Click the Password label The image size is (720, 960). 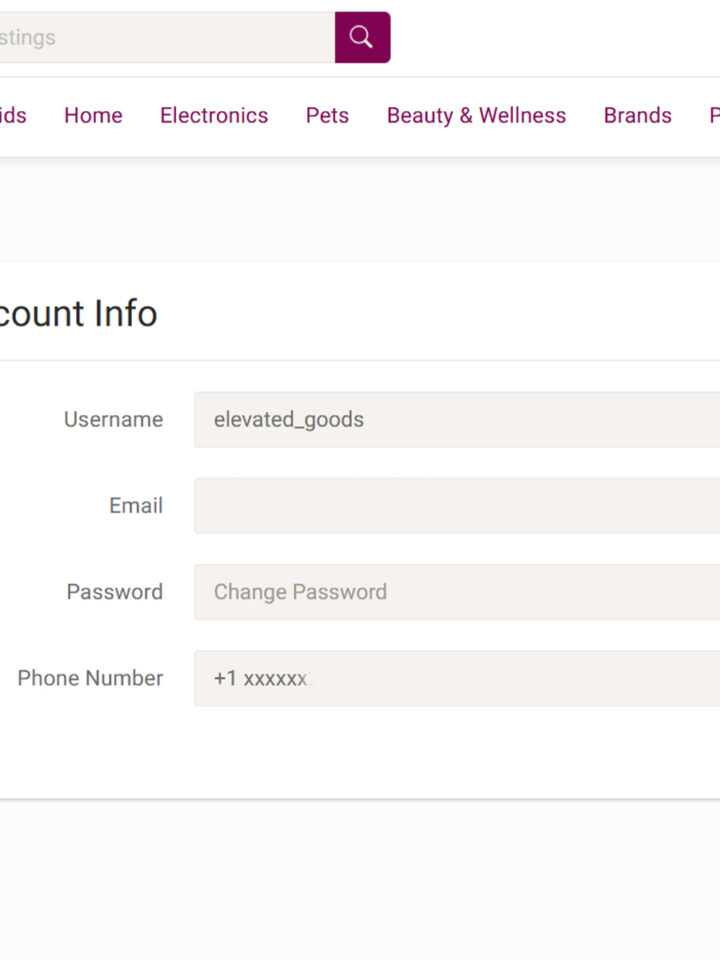114,592
